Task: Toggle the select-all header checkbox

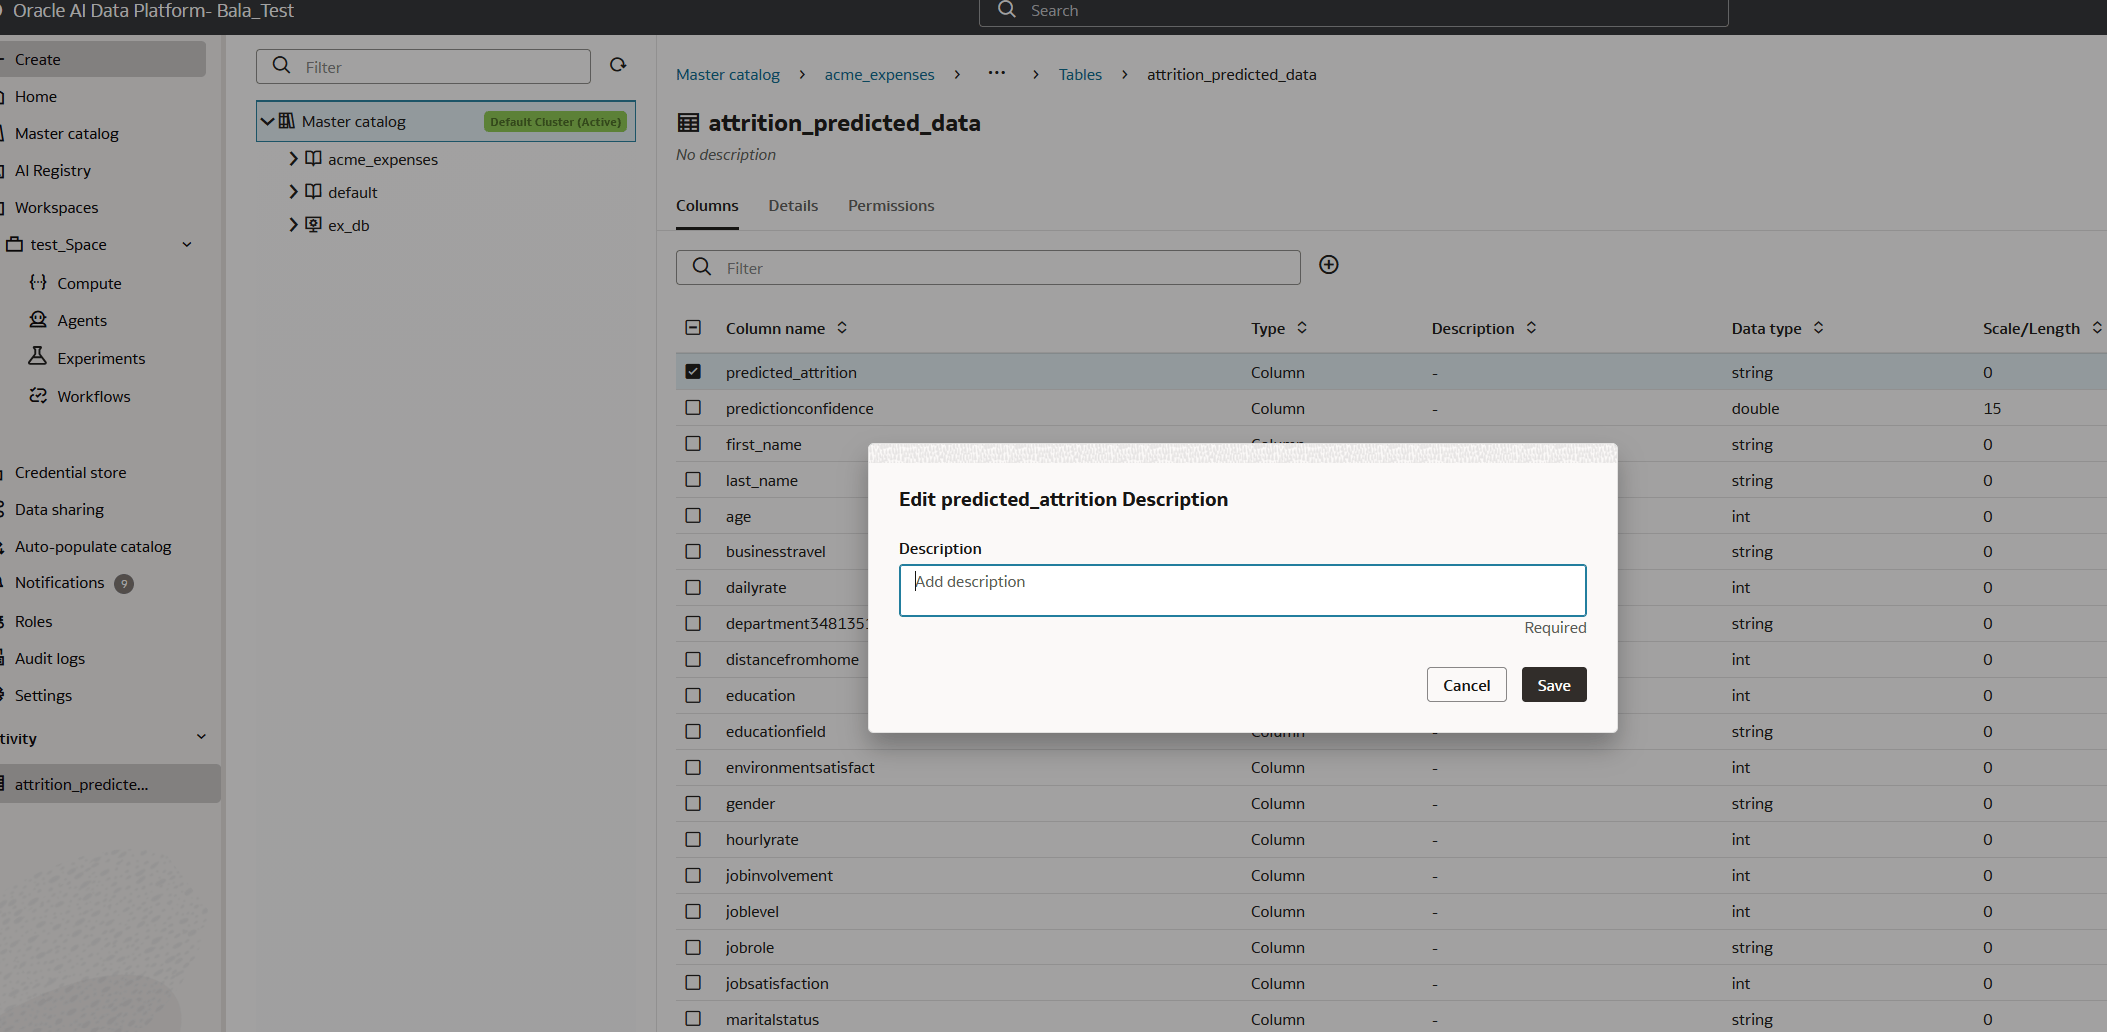Action: click(x=693, y=327)
